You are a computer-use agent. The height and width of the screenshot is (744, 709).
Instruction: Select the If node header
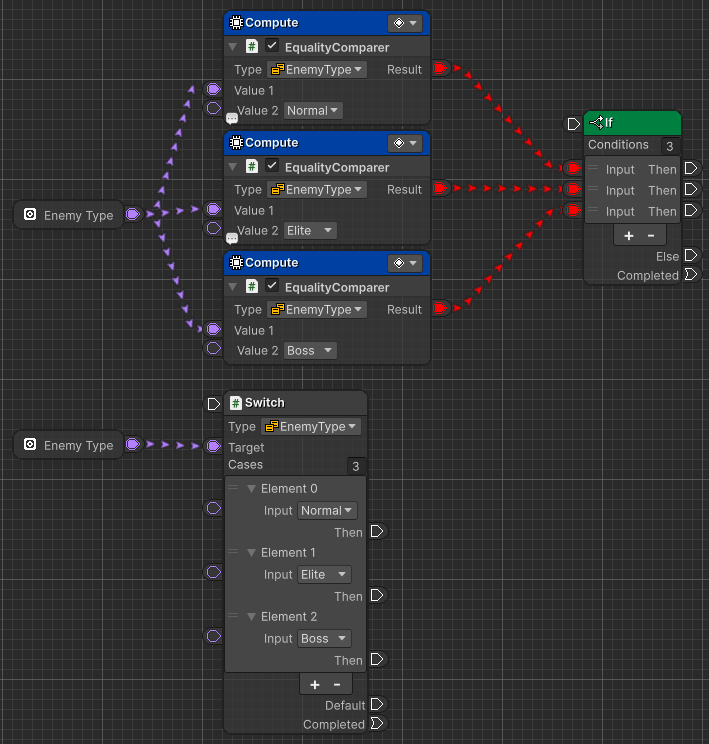pos(633,123)
